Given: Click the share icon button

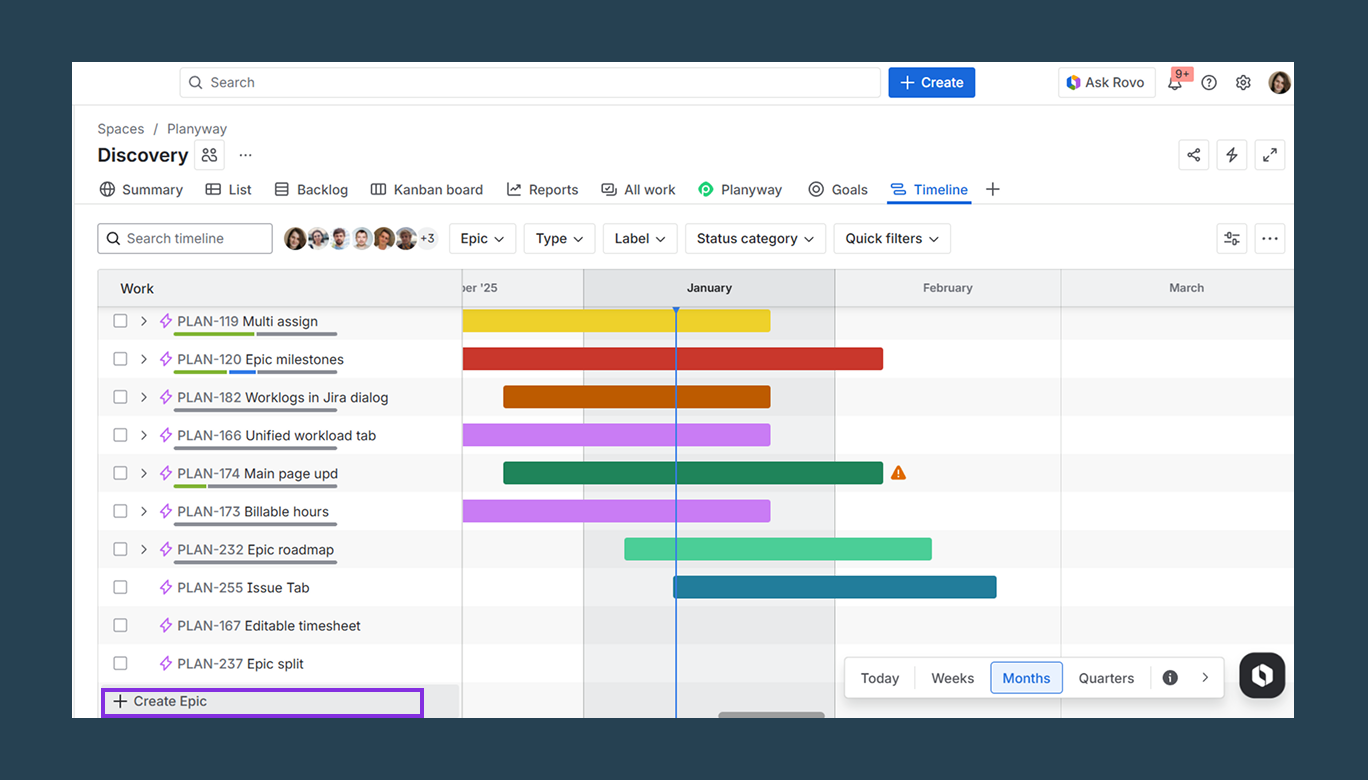Looking at the screenshot, I should point(1194,155).
